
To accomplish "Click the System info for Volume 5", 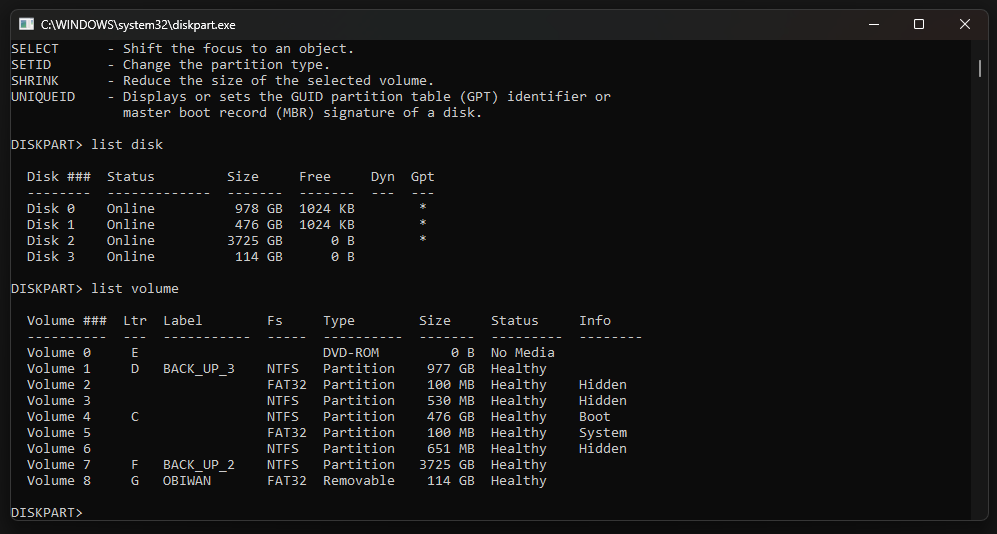I will pyautogui.click(x=603, y=432).
